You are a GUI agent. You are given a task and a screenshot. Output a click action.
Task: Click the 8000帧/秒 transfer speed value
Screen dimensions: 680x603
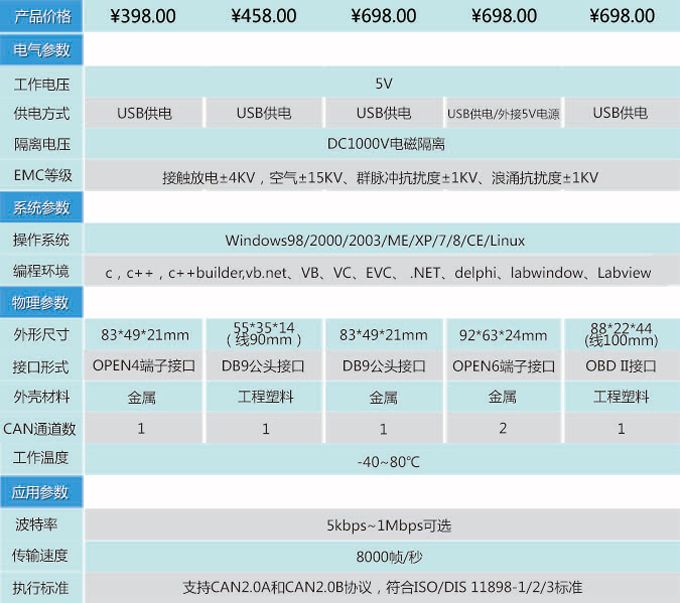click(x=383, y=556)
